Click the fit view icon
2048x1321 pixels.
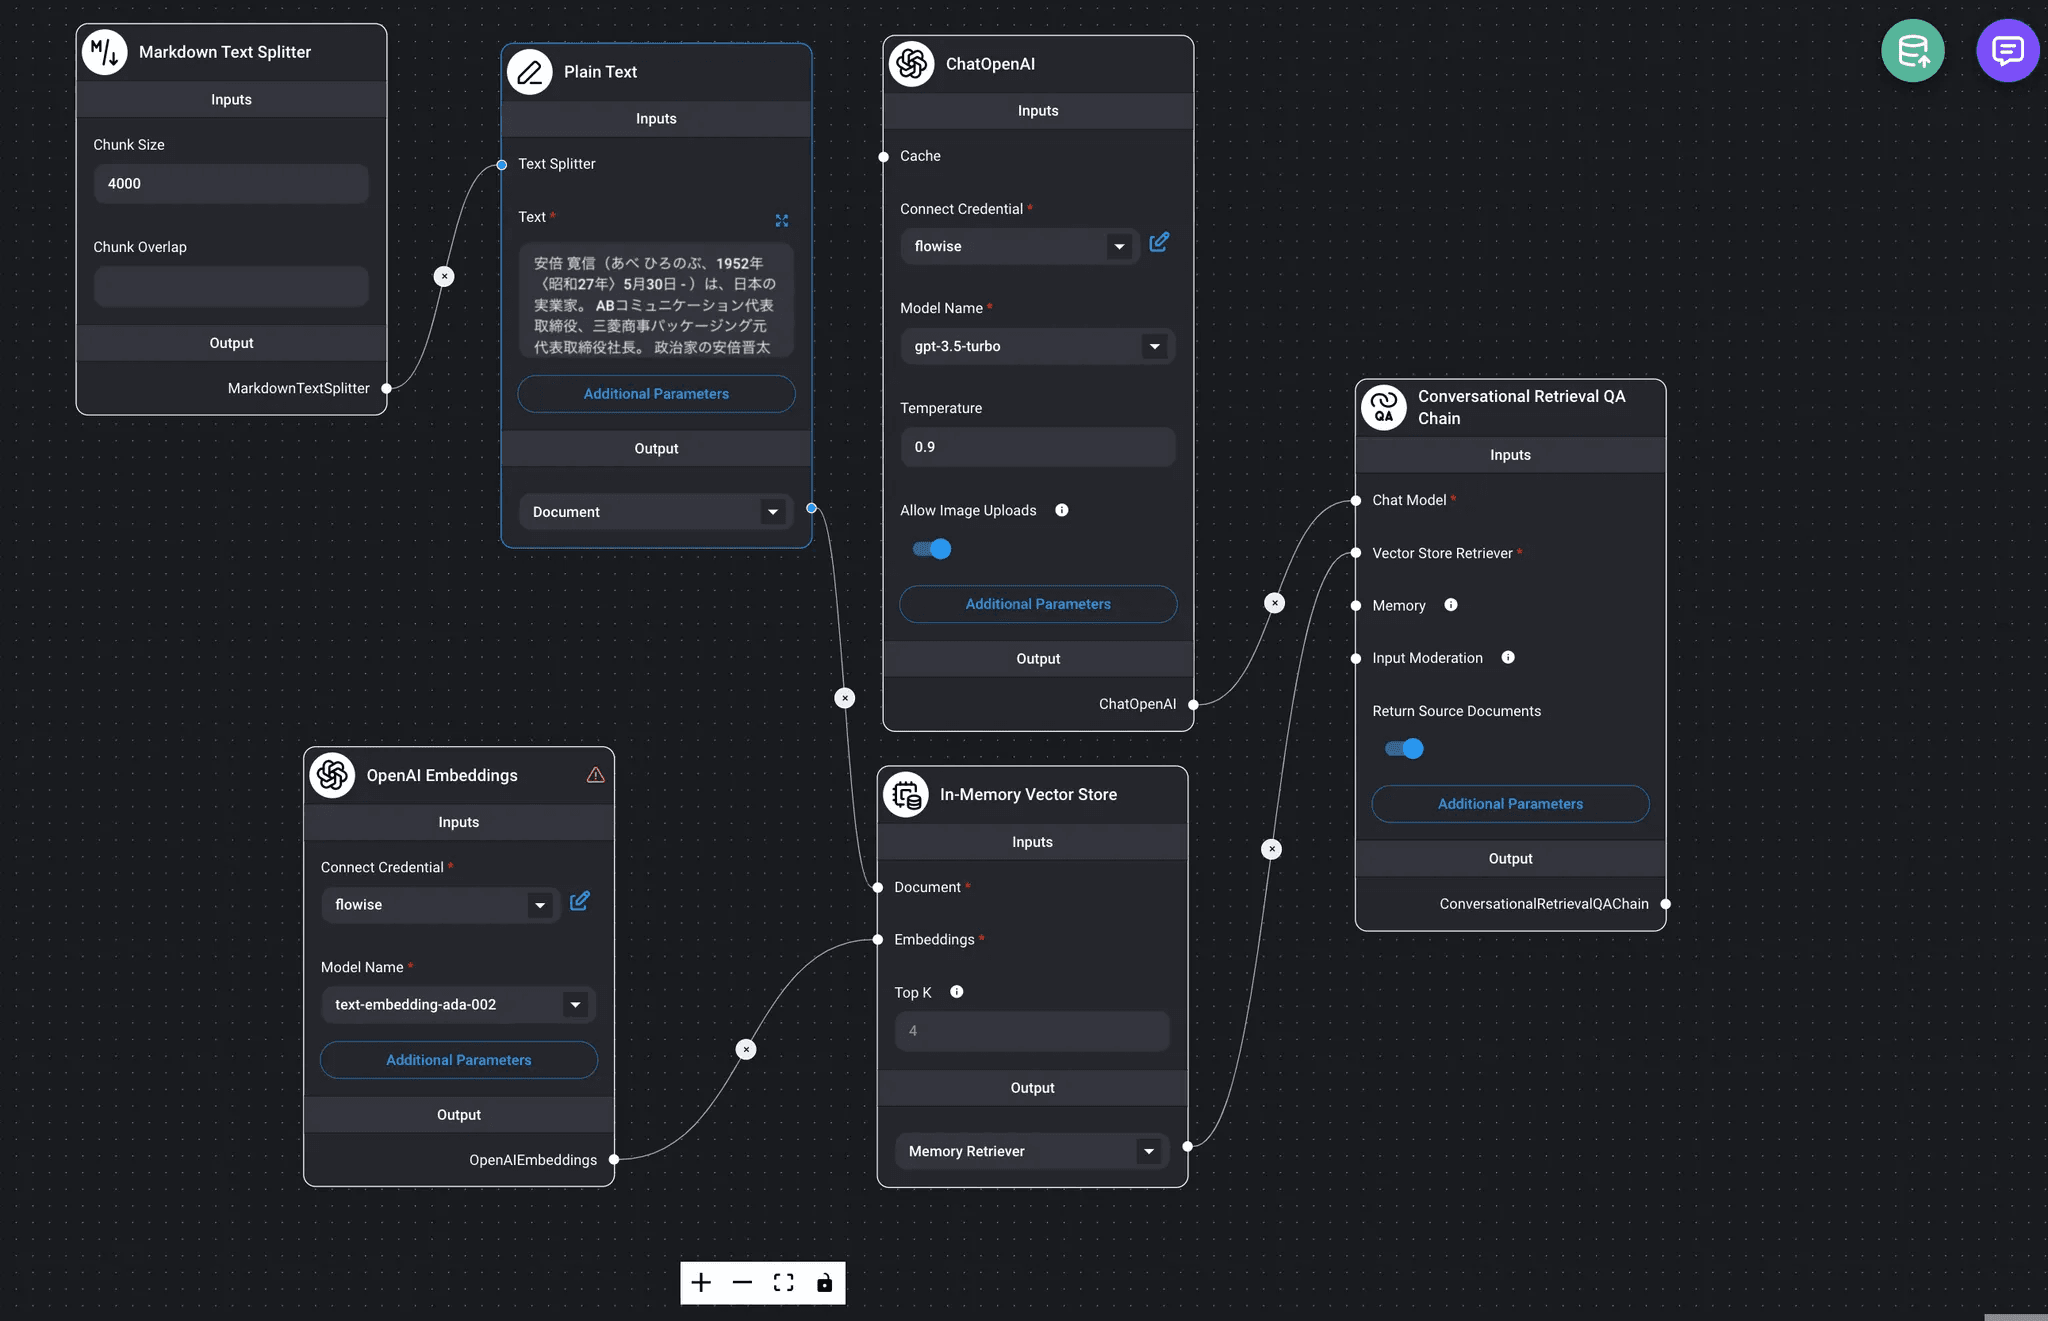tap(783, 1283)
